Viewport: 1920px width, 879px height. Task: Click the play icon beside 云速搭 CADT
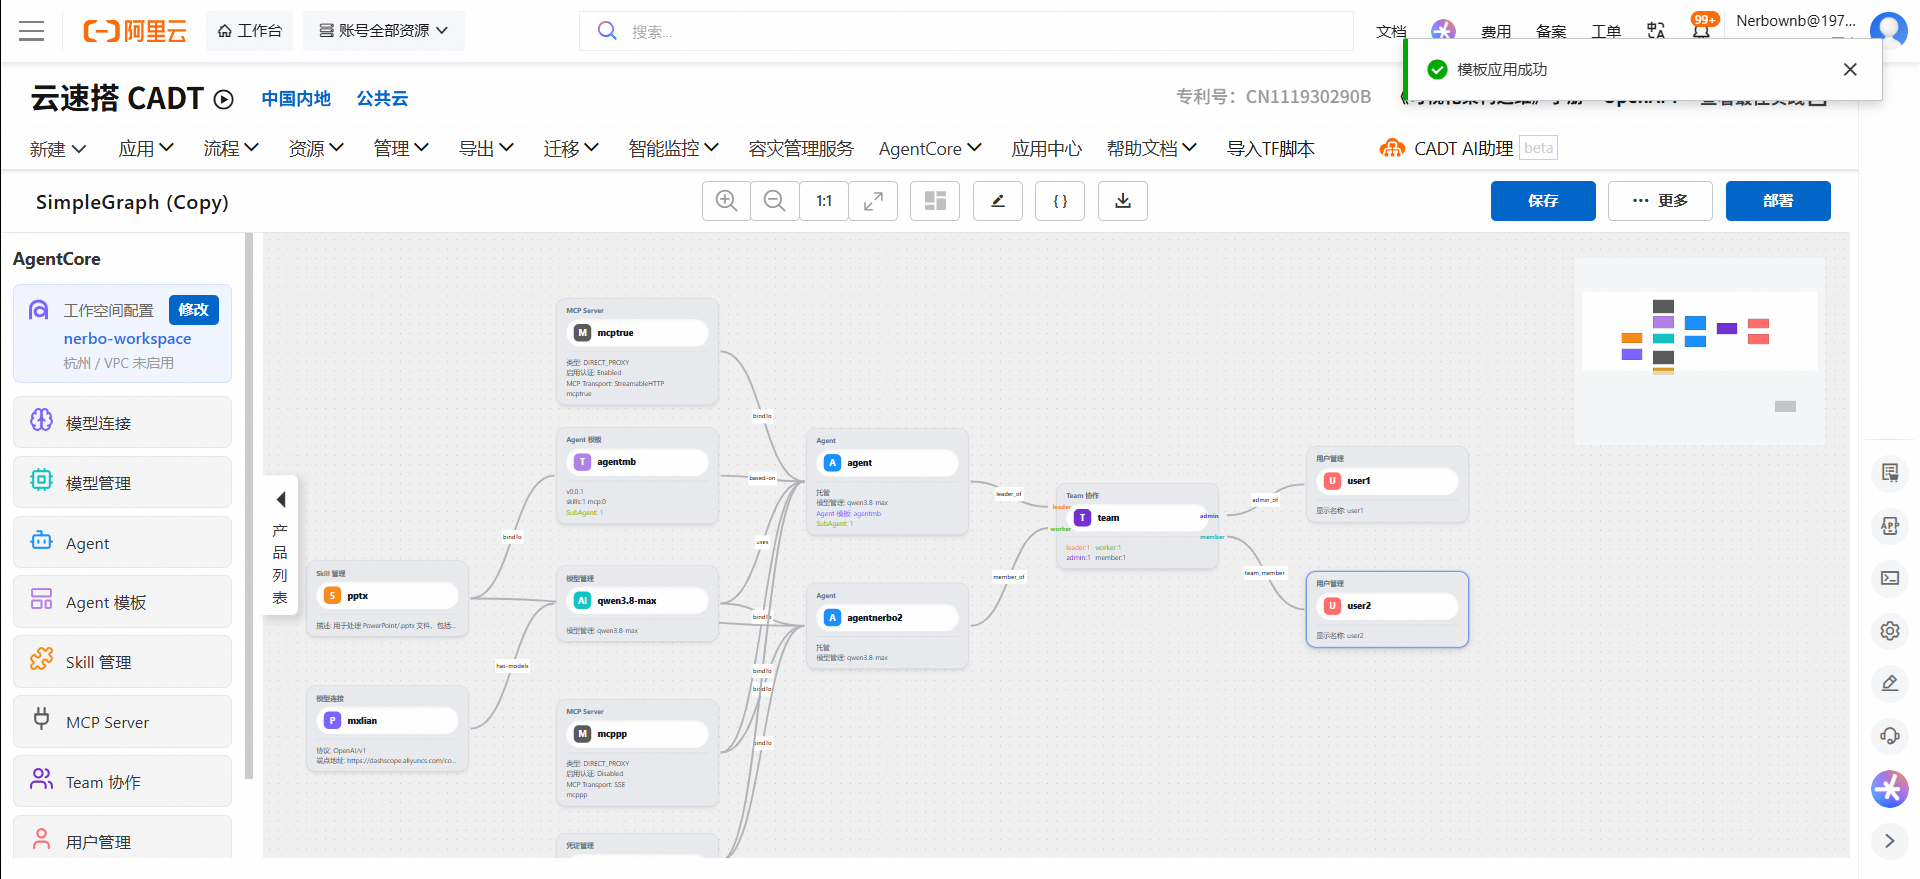(224, 99)
